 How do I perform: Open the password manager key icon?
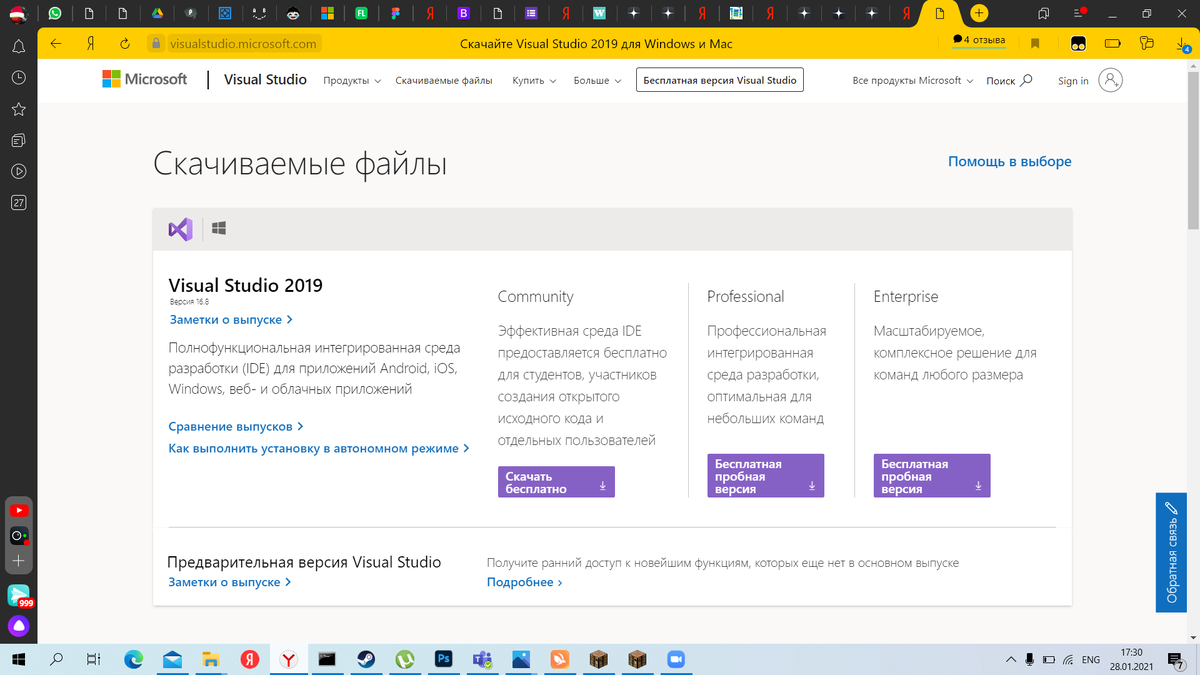pyautogui.click(x=1148, y=43)
